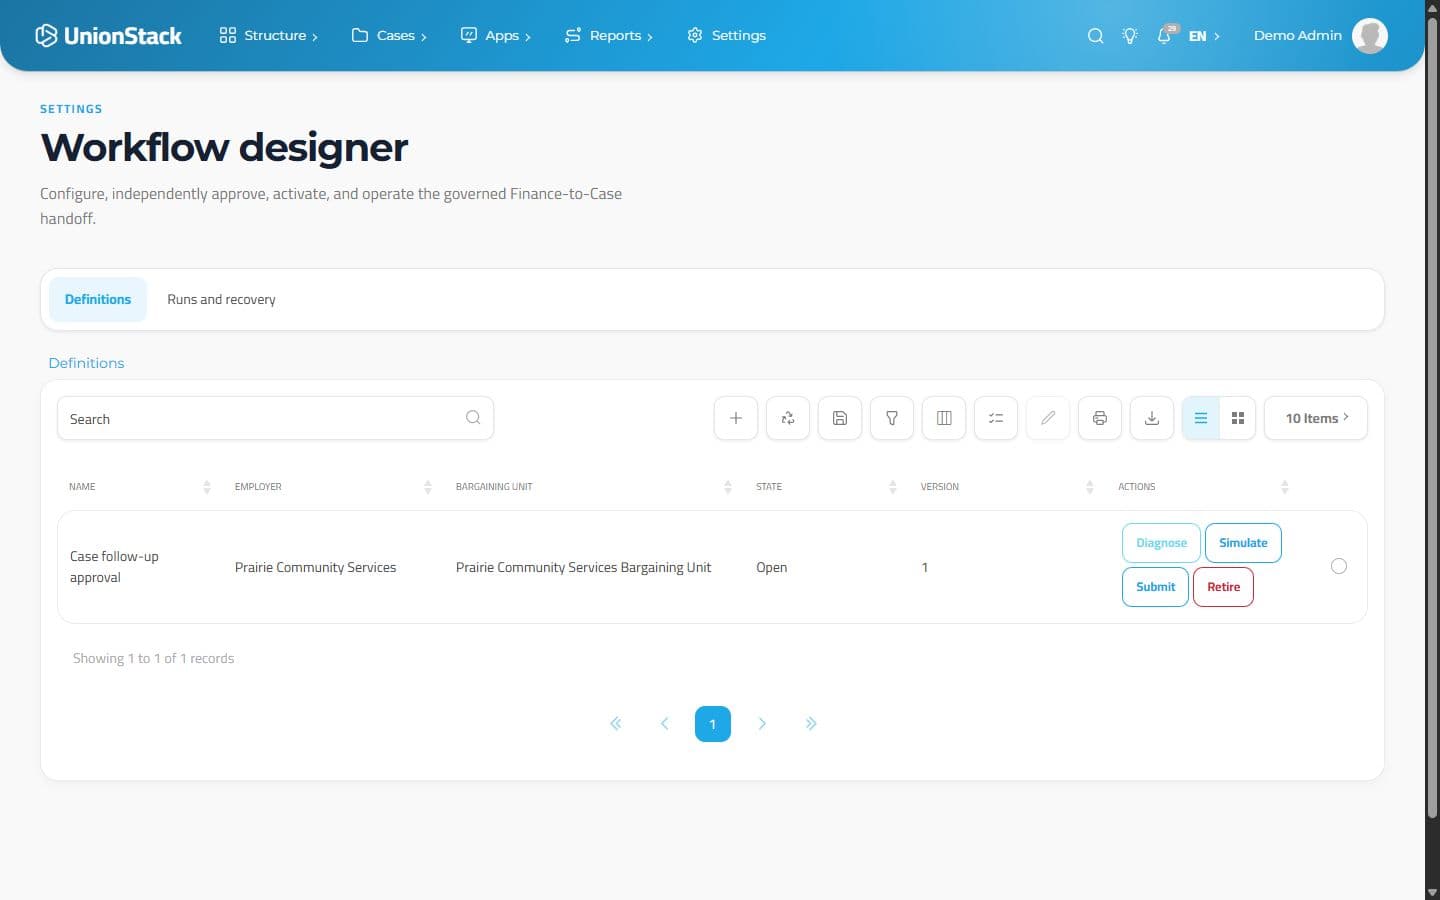Viewport: 1440px width, 900px height.
Task: Open the EN language dropdown
Action: (x=1204, y=36)
